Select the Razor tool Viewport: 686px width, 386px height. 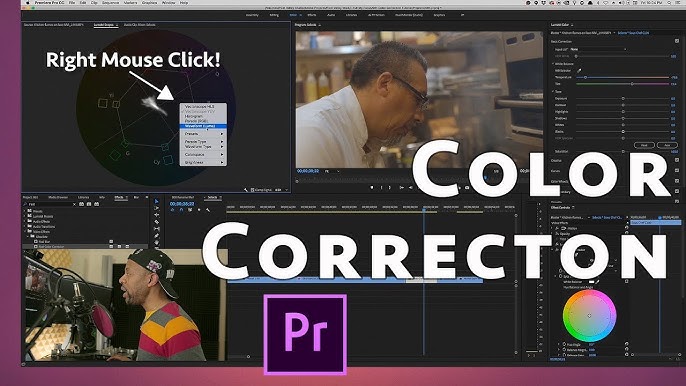tap(157, 222)
